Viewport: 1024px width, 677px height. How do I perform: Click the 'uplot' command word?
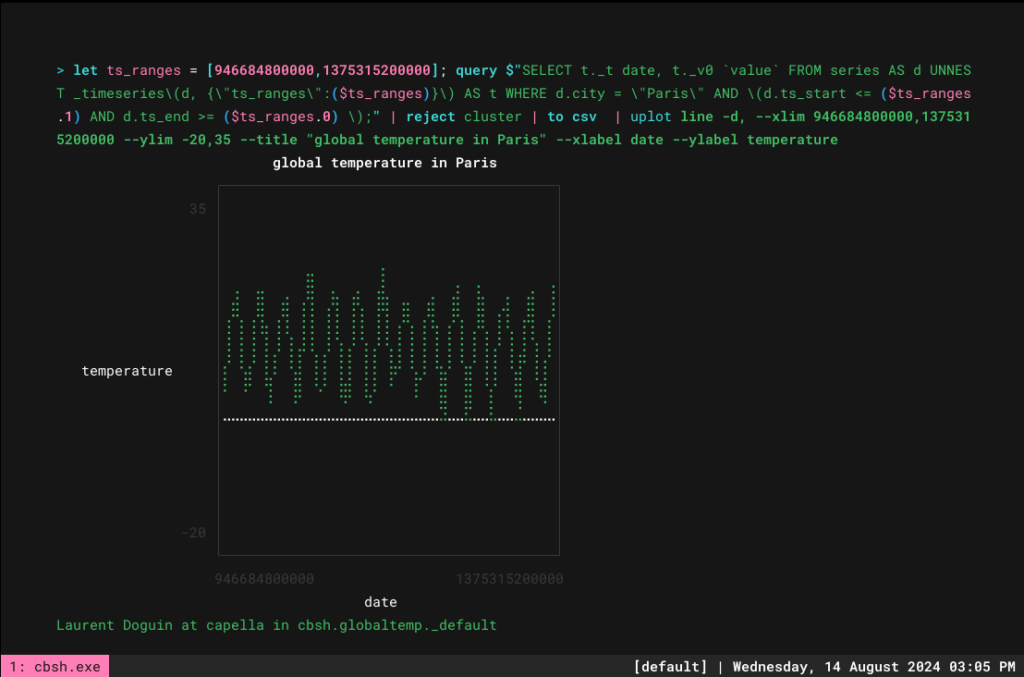coord(650,116)
